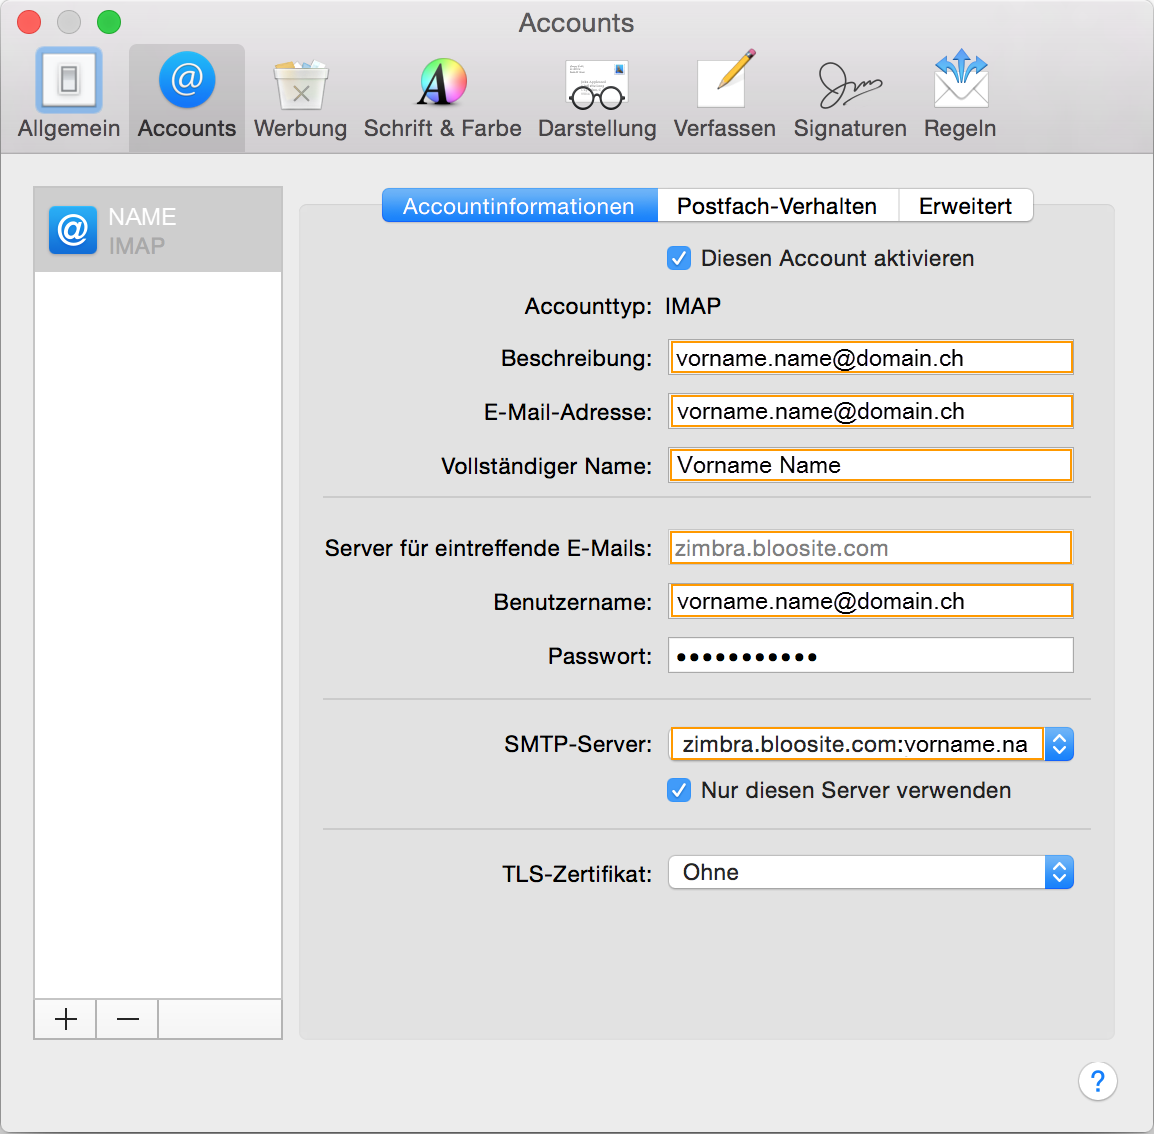Select the NAME IMAP account in list
This screenshot has width=1154, height=1134.
pyautogui.click(x=158, y=230)
